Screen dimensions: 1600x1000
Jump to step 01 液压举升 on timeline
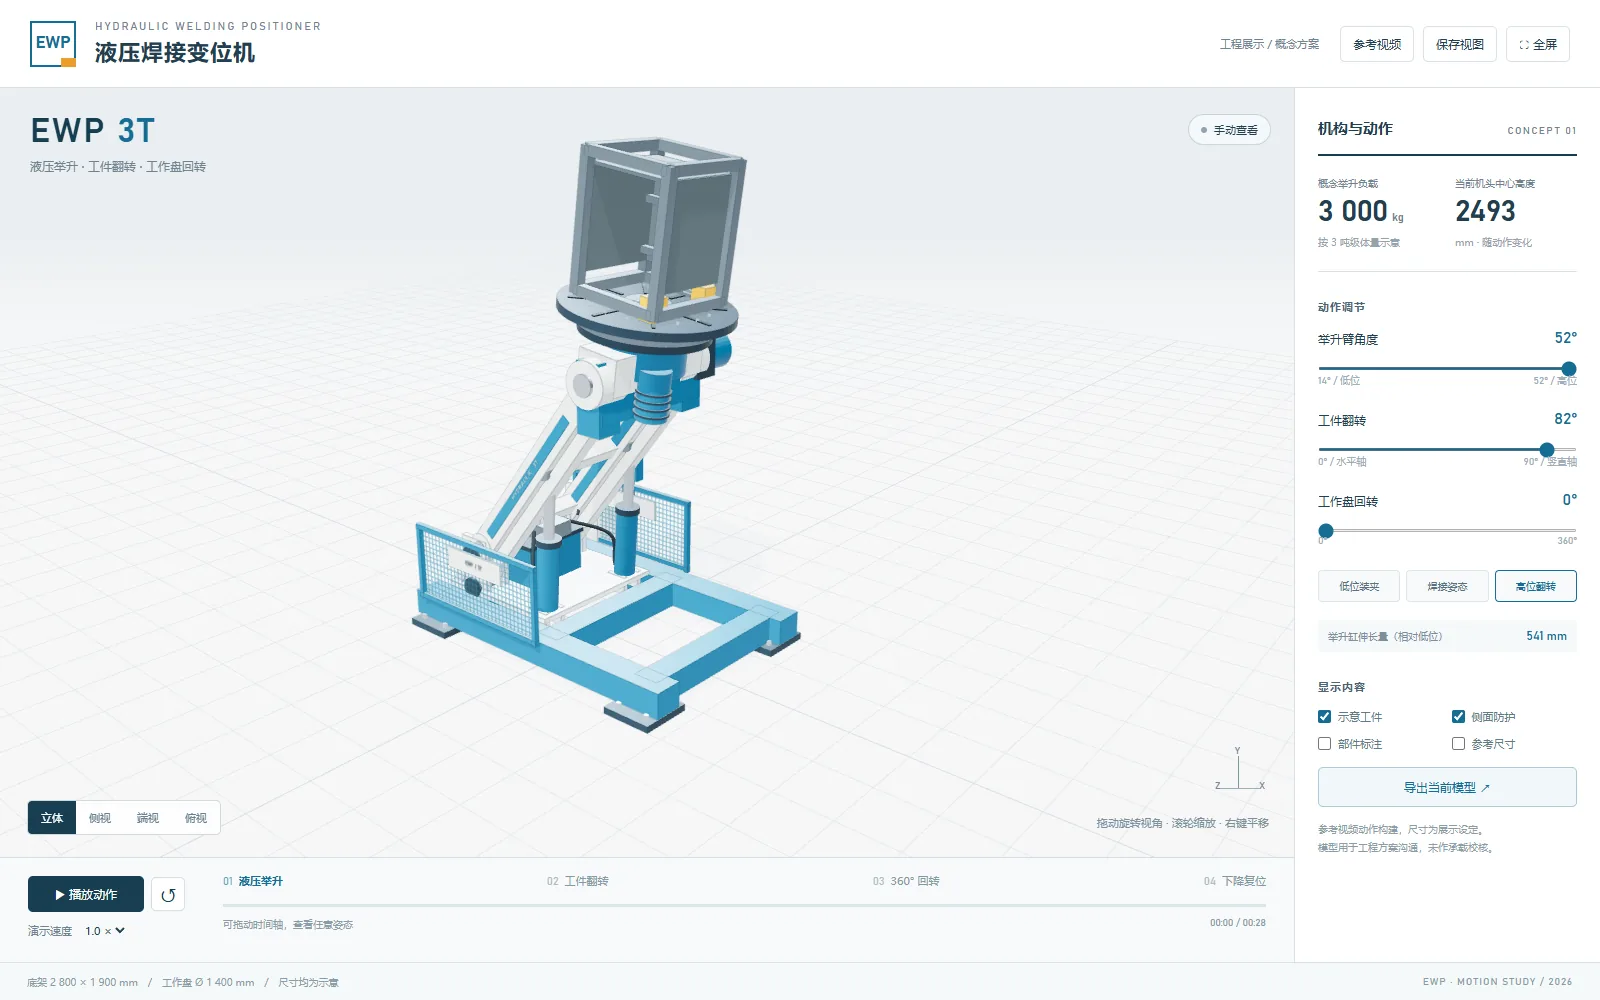click(x=253, y=881)
